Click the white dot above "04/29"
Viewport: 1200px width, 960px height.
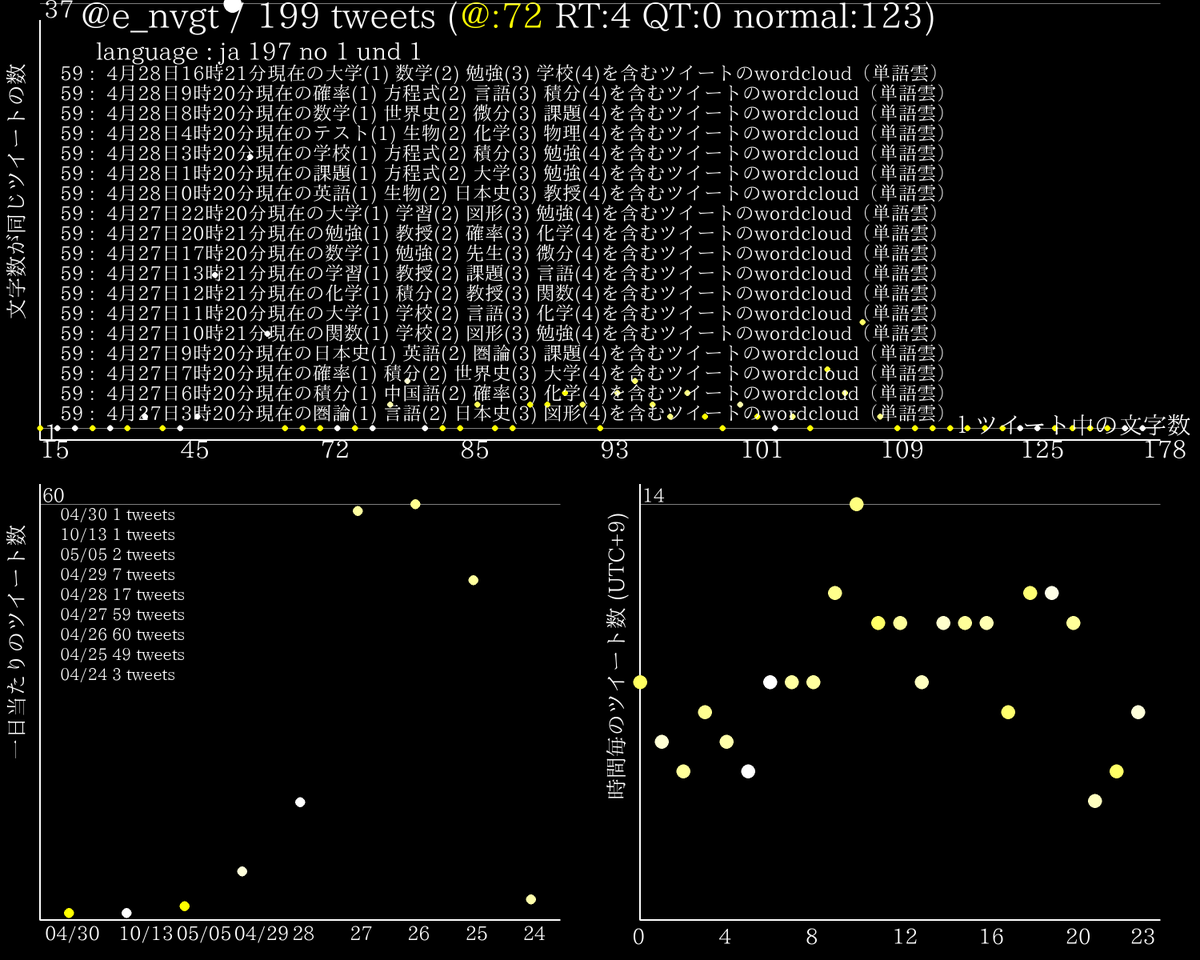(x=241, y=871)
